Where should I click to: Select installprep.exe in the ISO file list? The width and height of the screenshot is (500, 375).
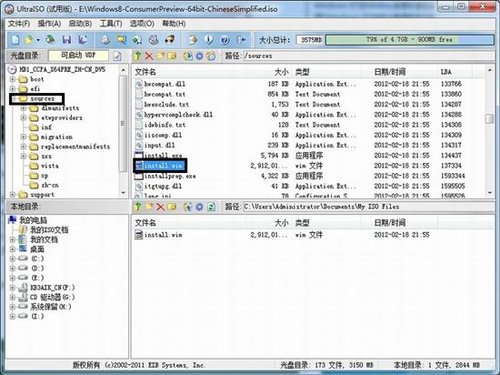[170, 176]
